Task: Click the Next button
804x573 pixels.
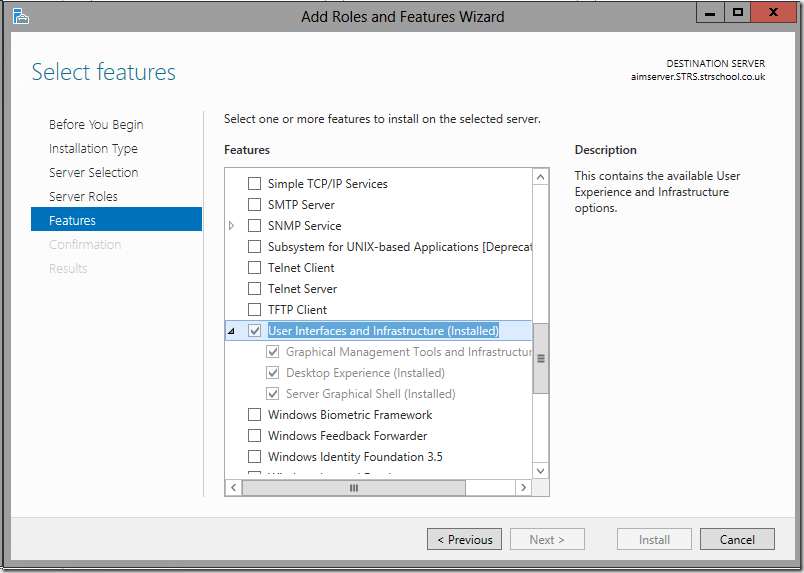Action: coord(547,540)
